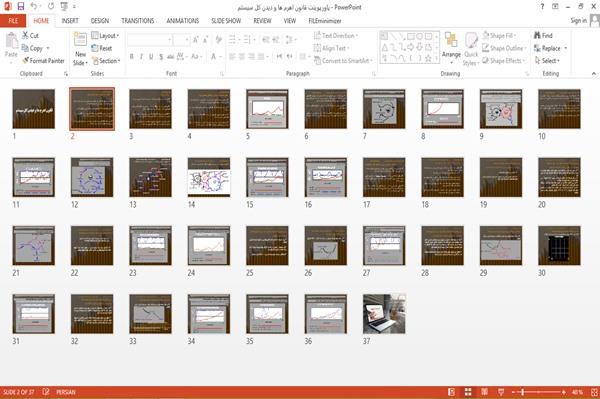
Task: Open the PowerPoint Help question mark
Action: click(x=542, y=7)
